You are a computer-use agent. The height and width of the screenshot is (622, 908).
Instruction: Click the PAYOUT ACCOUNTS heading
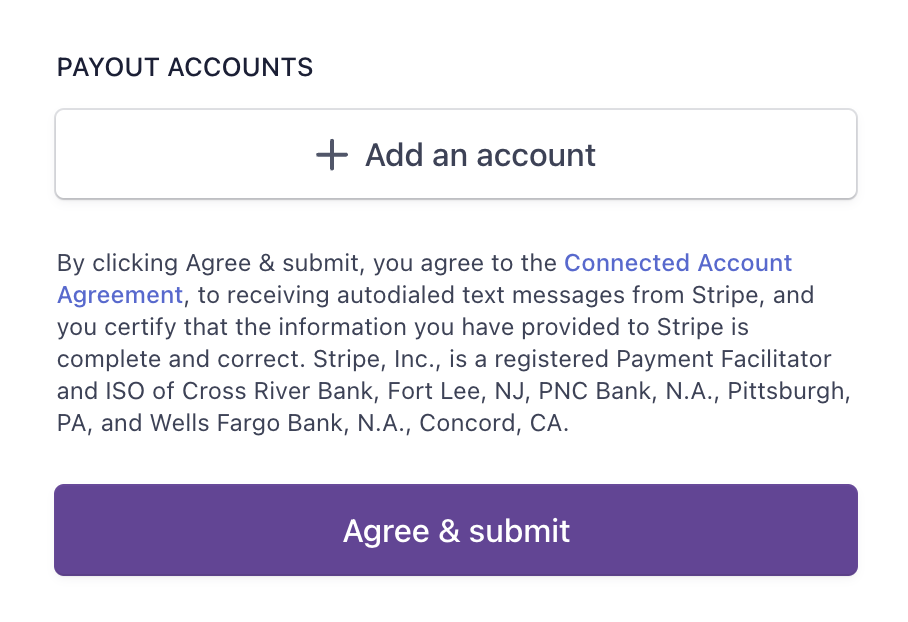tap(185, 68)
